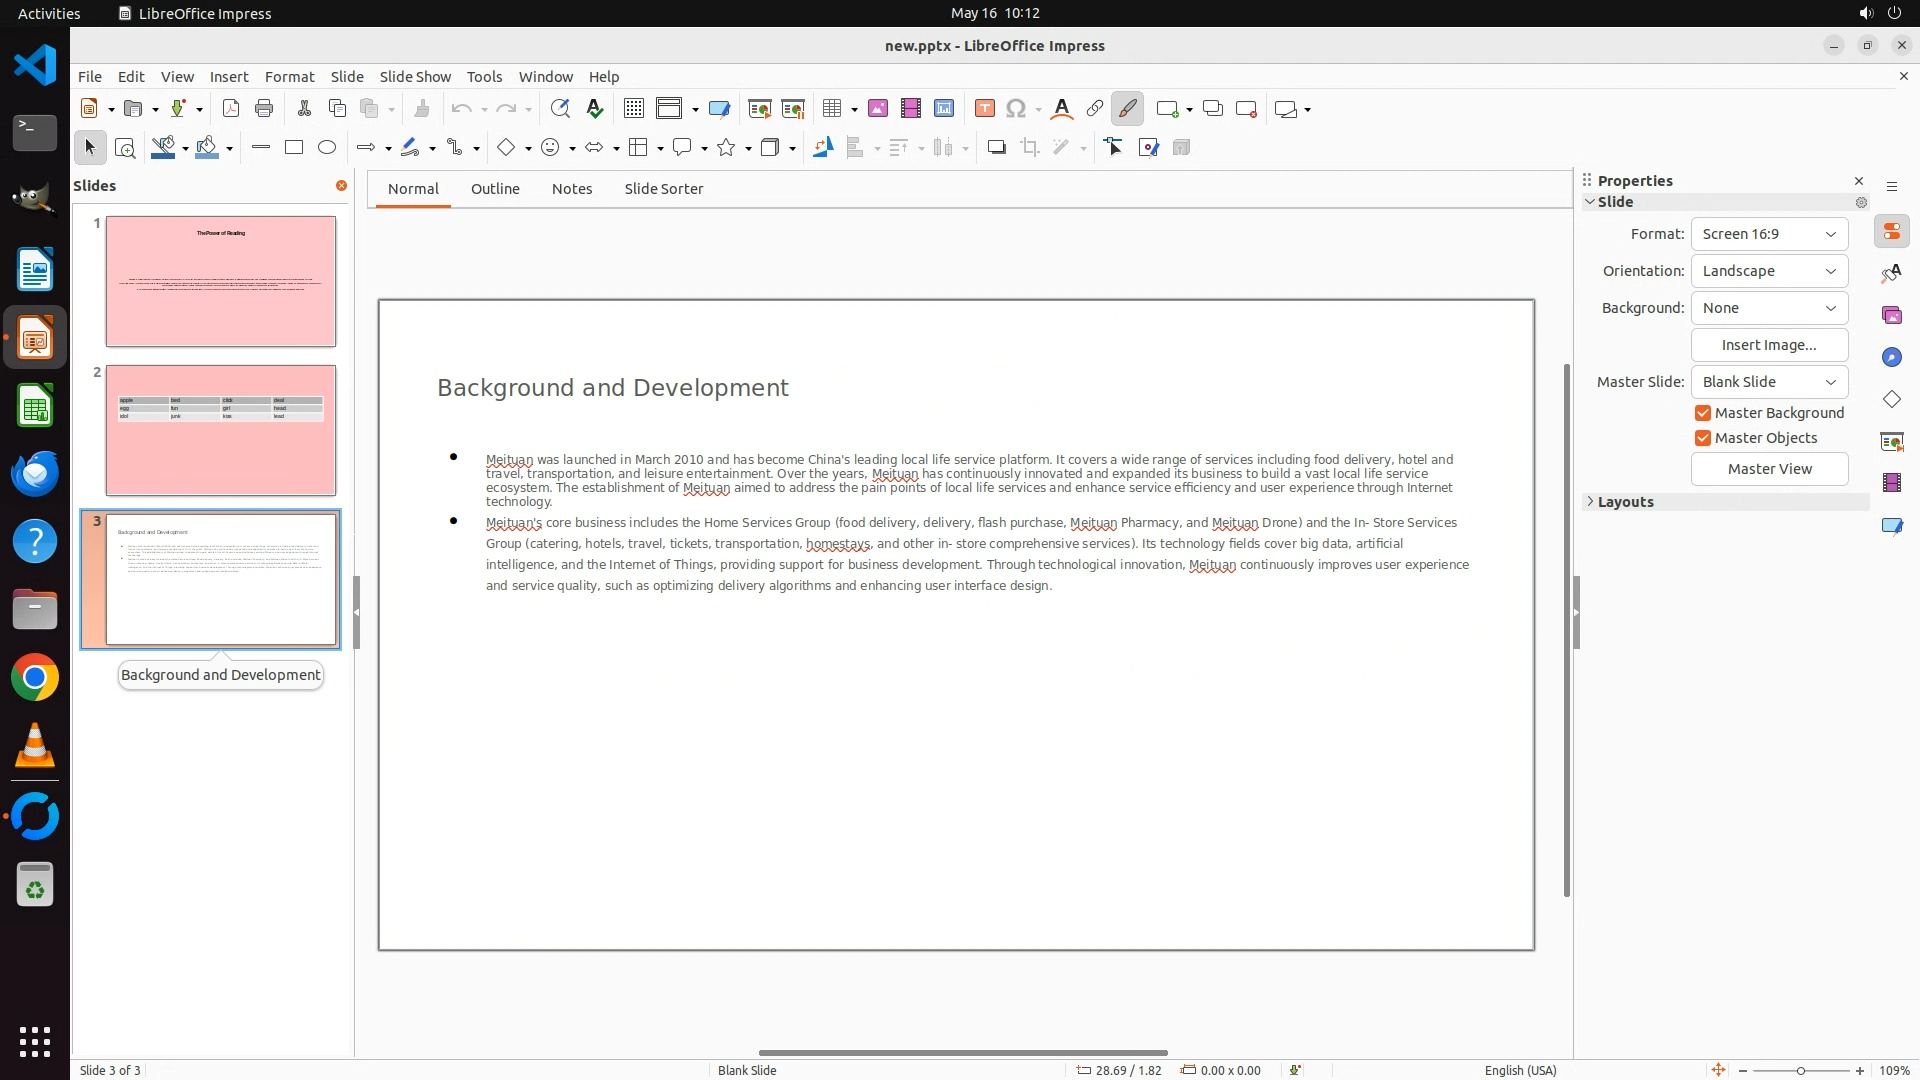1920x1080 pixels.
Task: Select the Rectangle shape tool
Action: (x=294, y=148)
